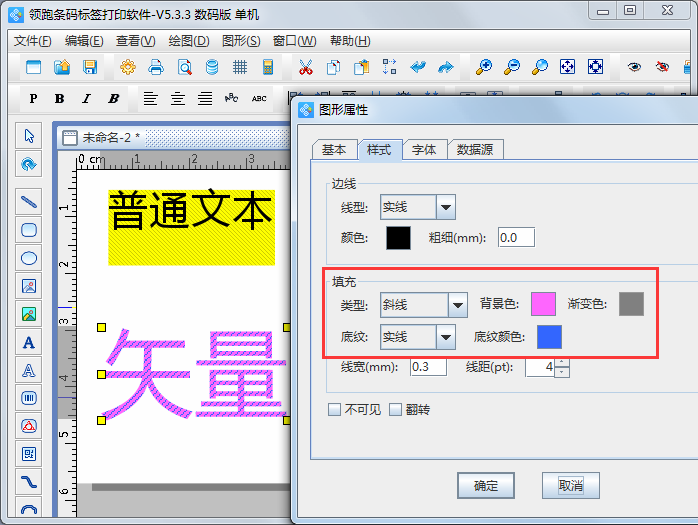Open the 绘图(D) menu
Image resolution: width=698 pixels, height=525 pixels.
(188, 41)
